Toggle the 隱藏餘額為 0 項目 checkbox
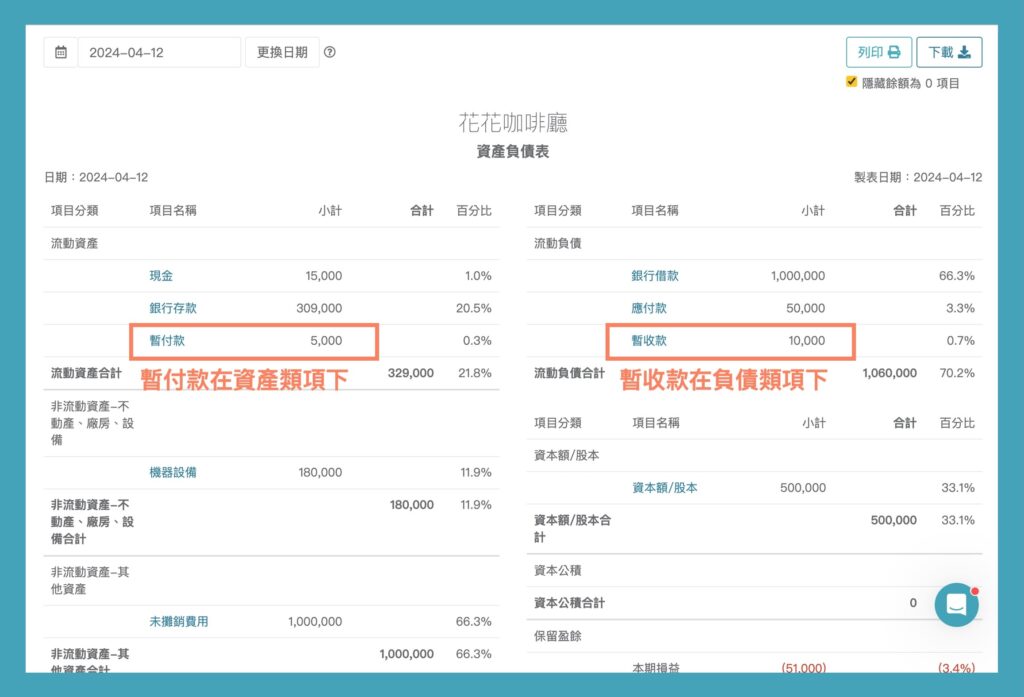This screenshot has height=697, width=1024. click(851, 82)
